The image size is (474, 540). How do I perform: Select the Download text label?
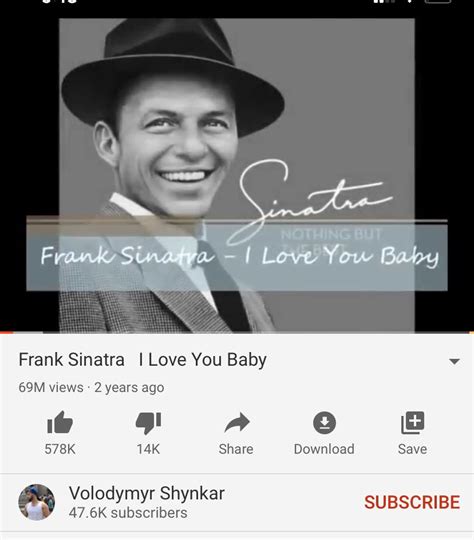(324, 449)
